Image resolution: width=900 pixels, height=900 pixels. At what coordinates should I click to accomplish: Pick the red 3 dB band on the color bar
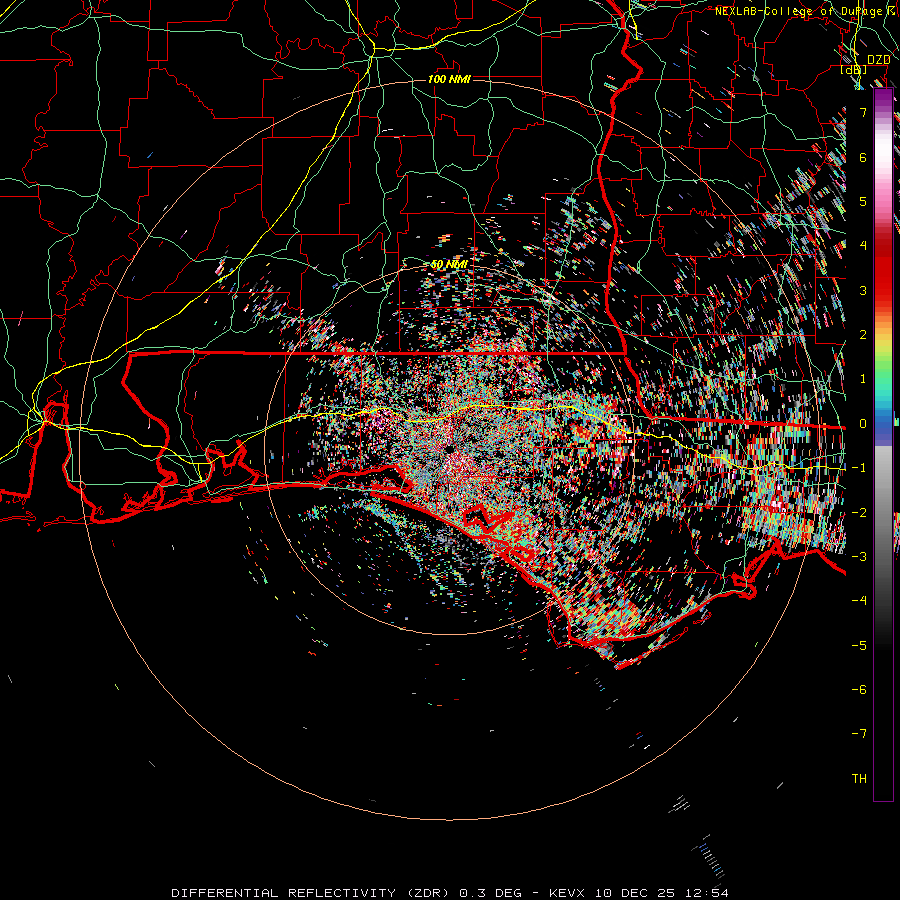883,290
